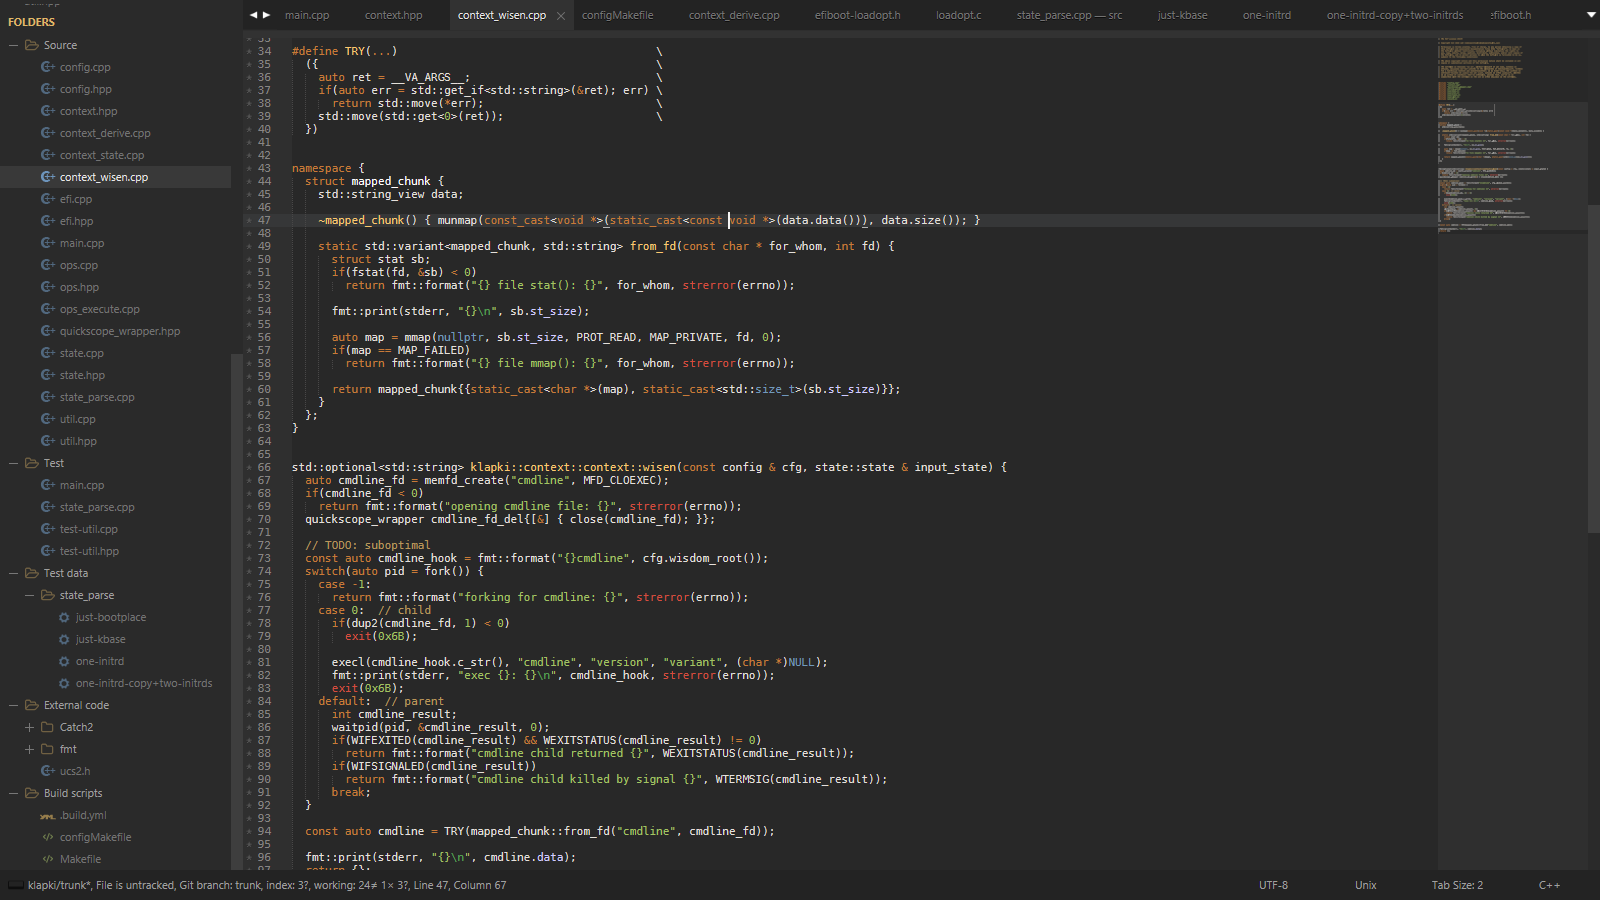This screenshot has height=900, width=1600.
Task: Open the tab list dropdown arrow
Action: pos(1591,15)
